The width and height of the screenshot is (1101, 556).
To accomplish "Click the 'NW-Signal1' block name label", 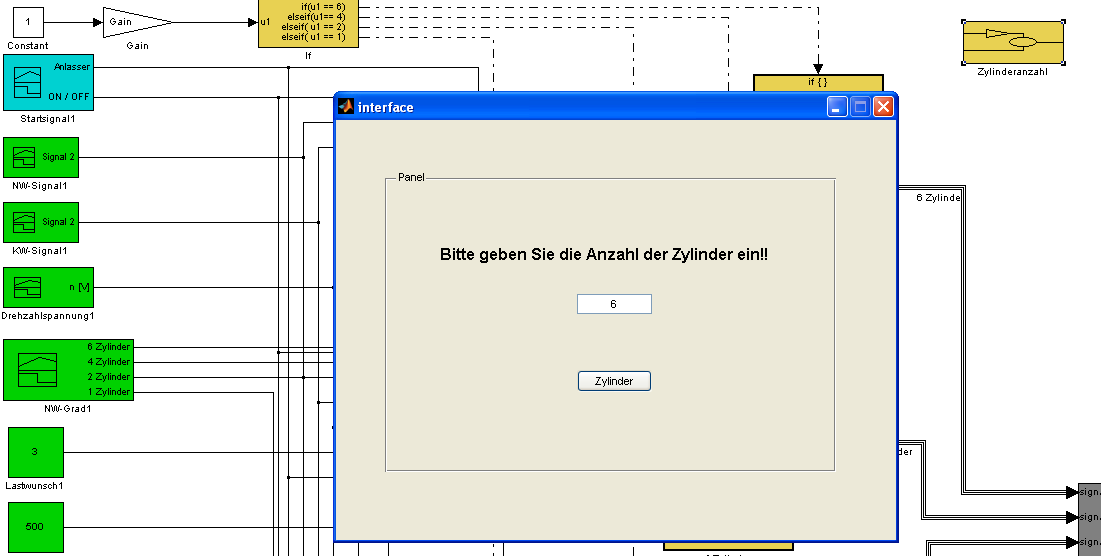I will click(x=40, y=186).
